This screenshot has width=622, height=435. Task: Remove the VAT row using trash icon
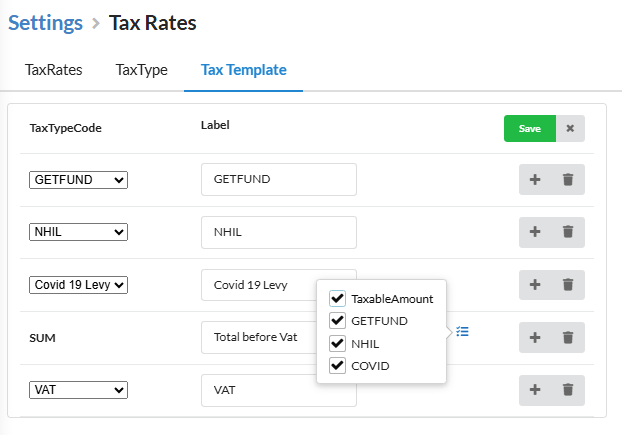tap(568, 390)
